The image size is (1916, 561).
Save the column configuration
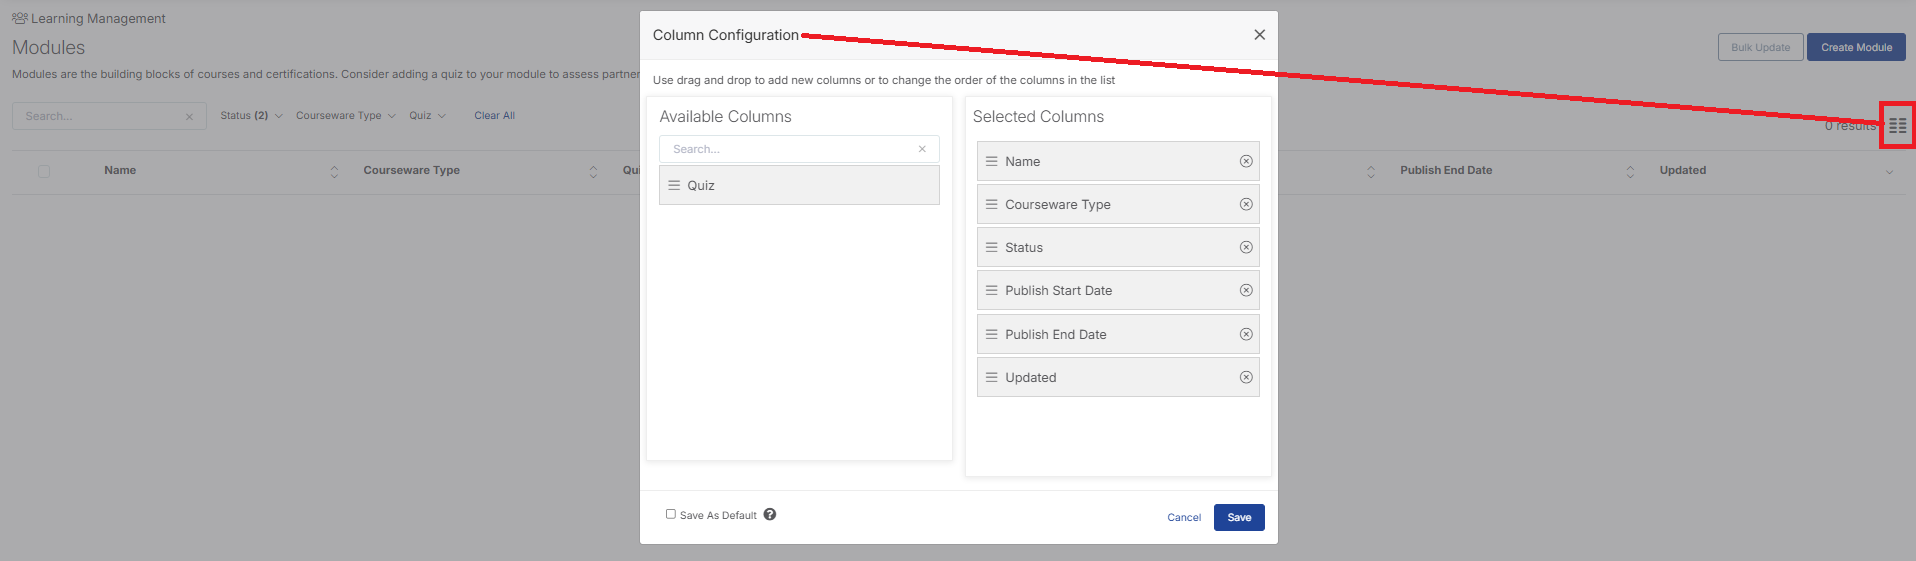tap(1239, 517)
